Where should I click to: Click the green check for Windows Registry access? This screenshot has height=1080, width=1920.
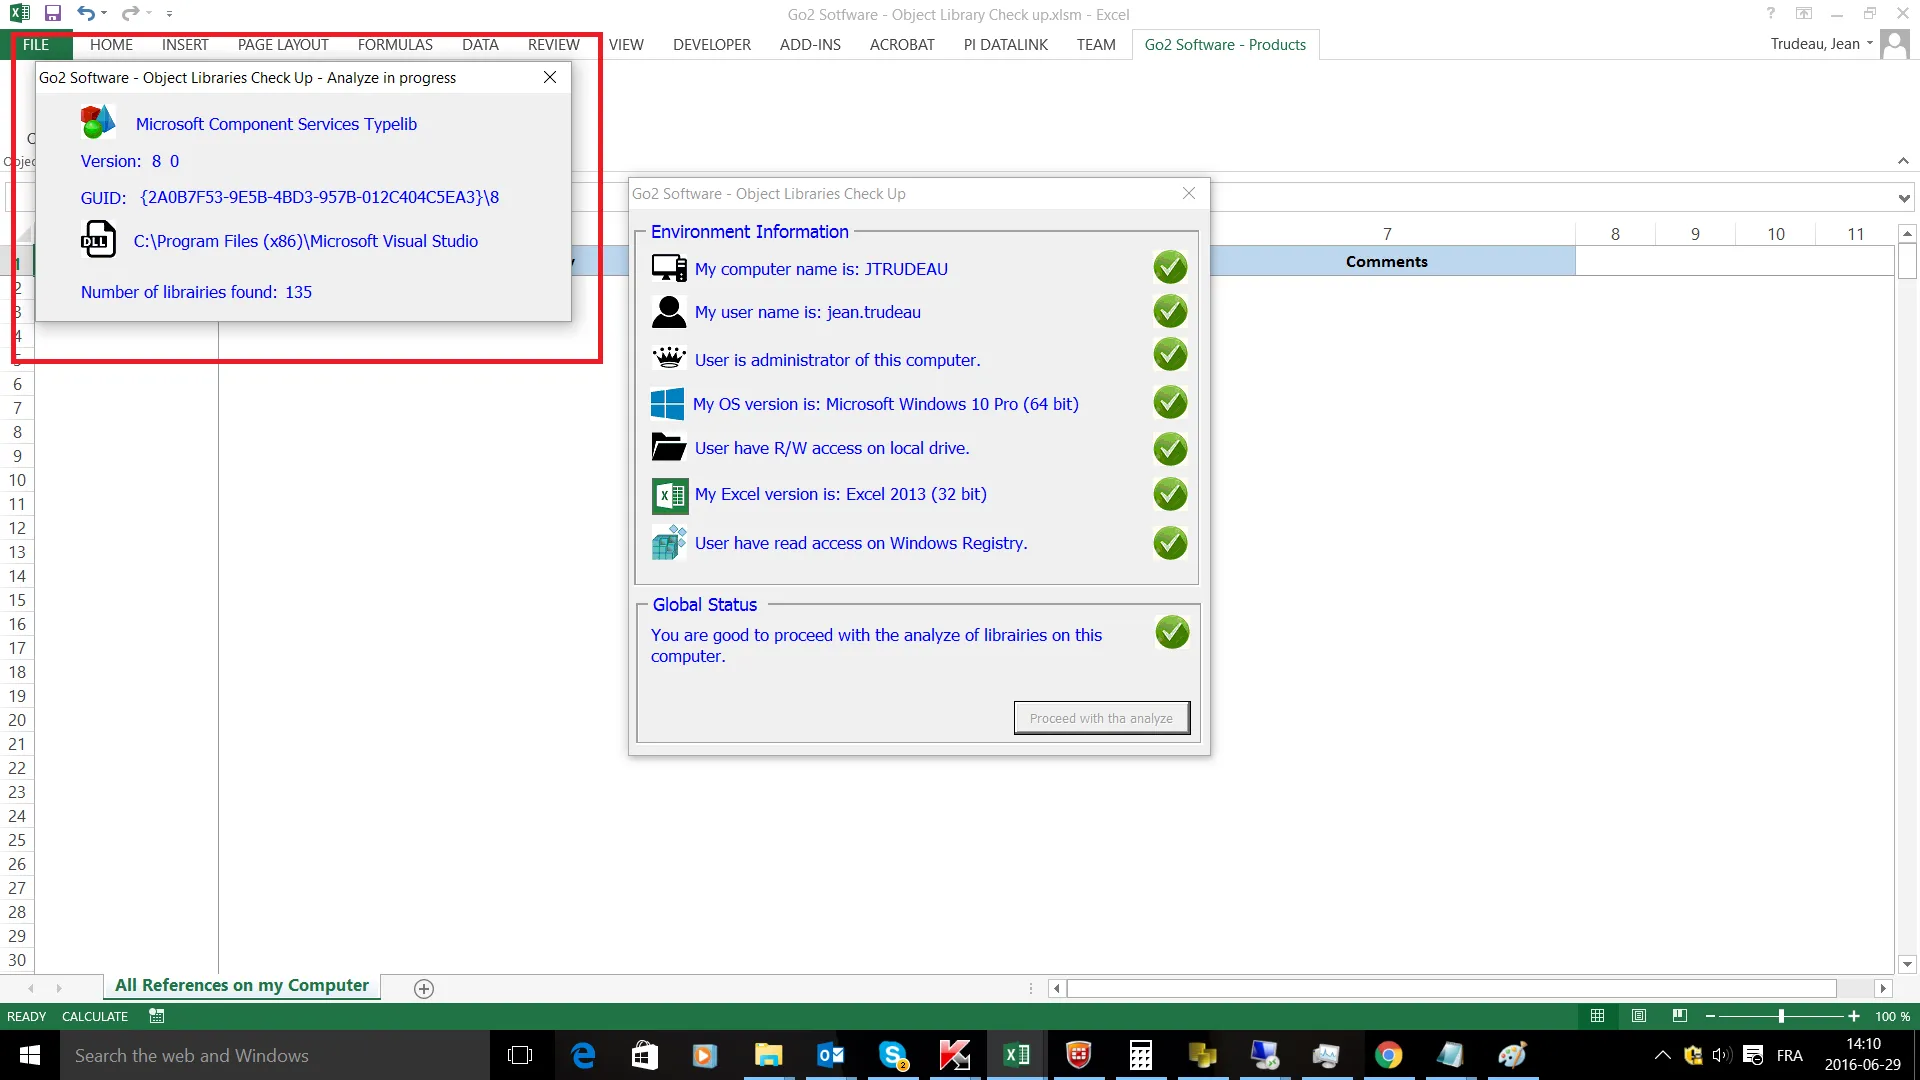(x=1170, y=543)
